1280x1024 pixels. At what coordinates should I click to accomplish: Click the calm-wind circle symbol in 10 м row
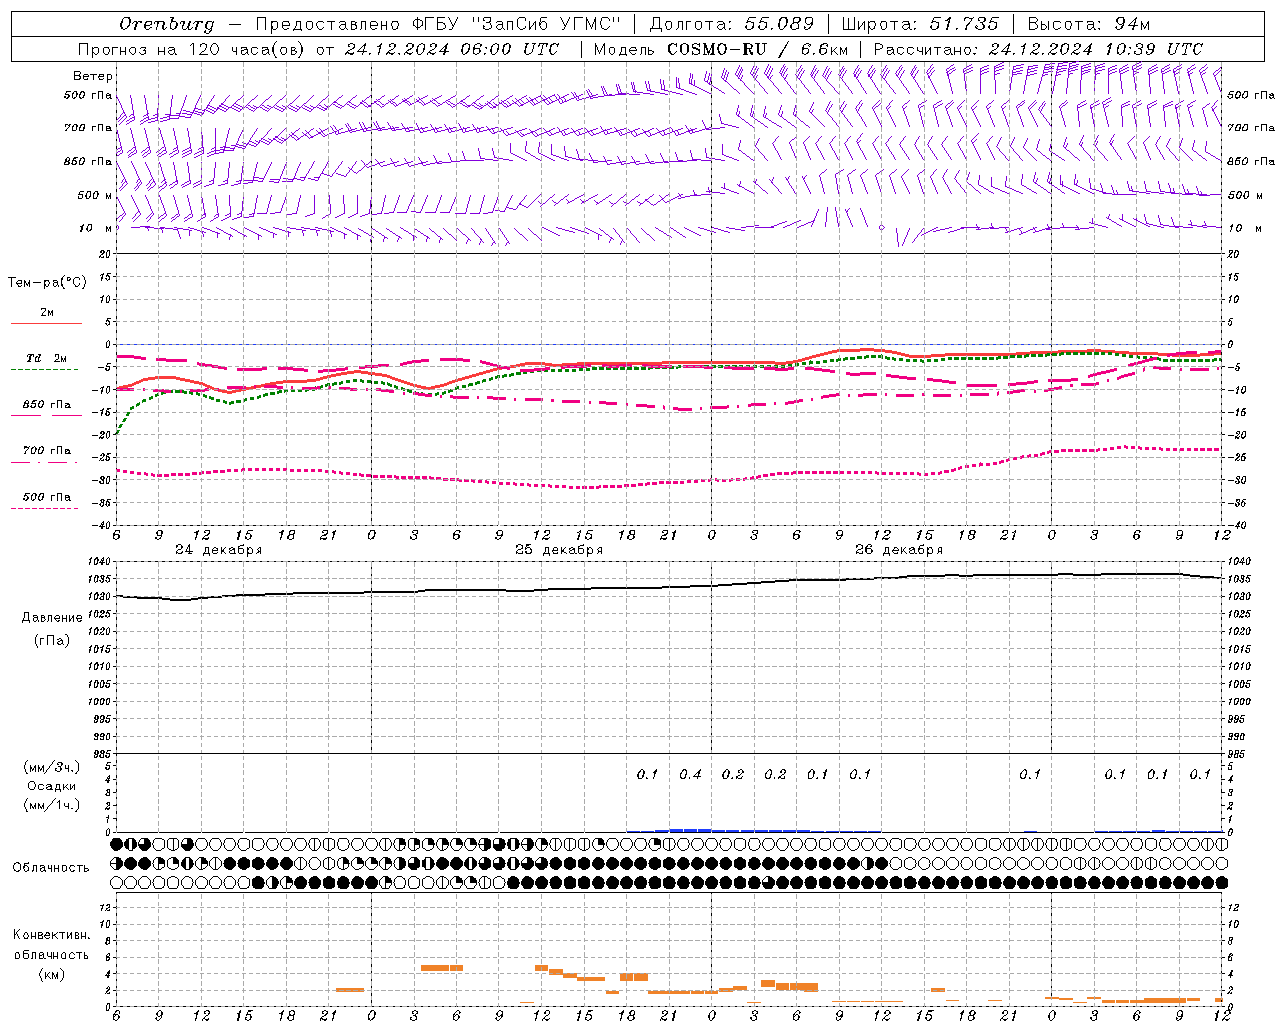pyautogui.click(x=881, y=228)
